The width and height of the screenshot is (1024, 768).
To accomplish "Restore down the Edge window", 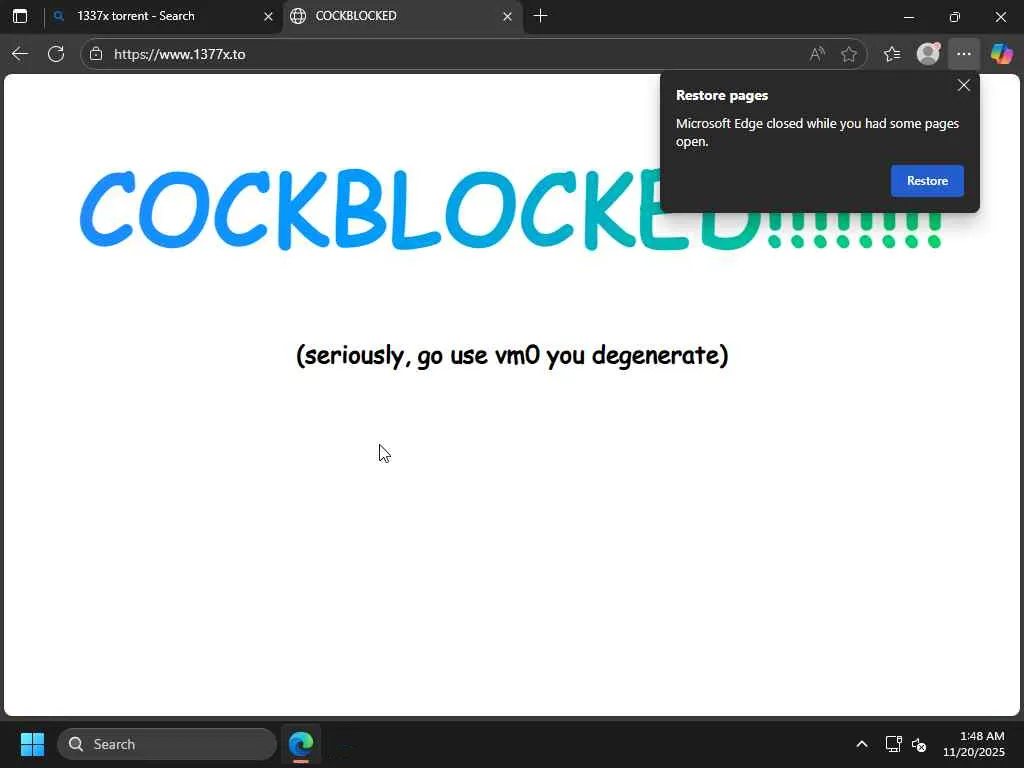I will coord(955,17).
